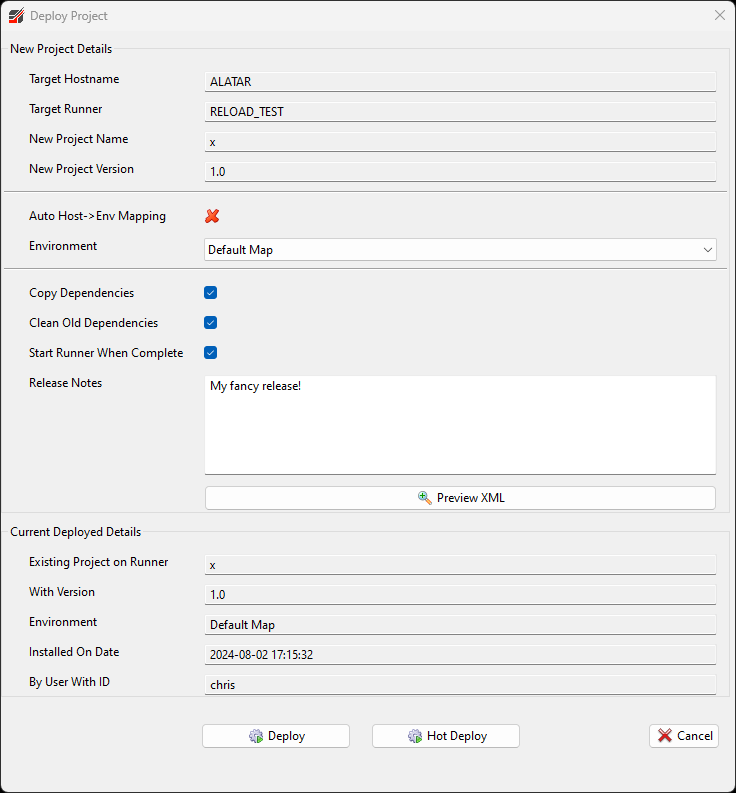Viewport: 736px width, 793px height.
Task: Click the Installed On Date field
Action: click(x=460, y=655)
